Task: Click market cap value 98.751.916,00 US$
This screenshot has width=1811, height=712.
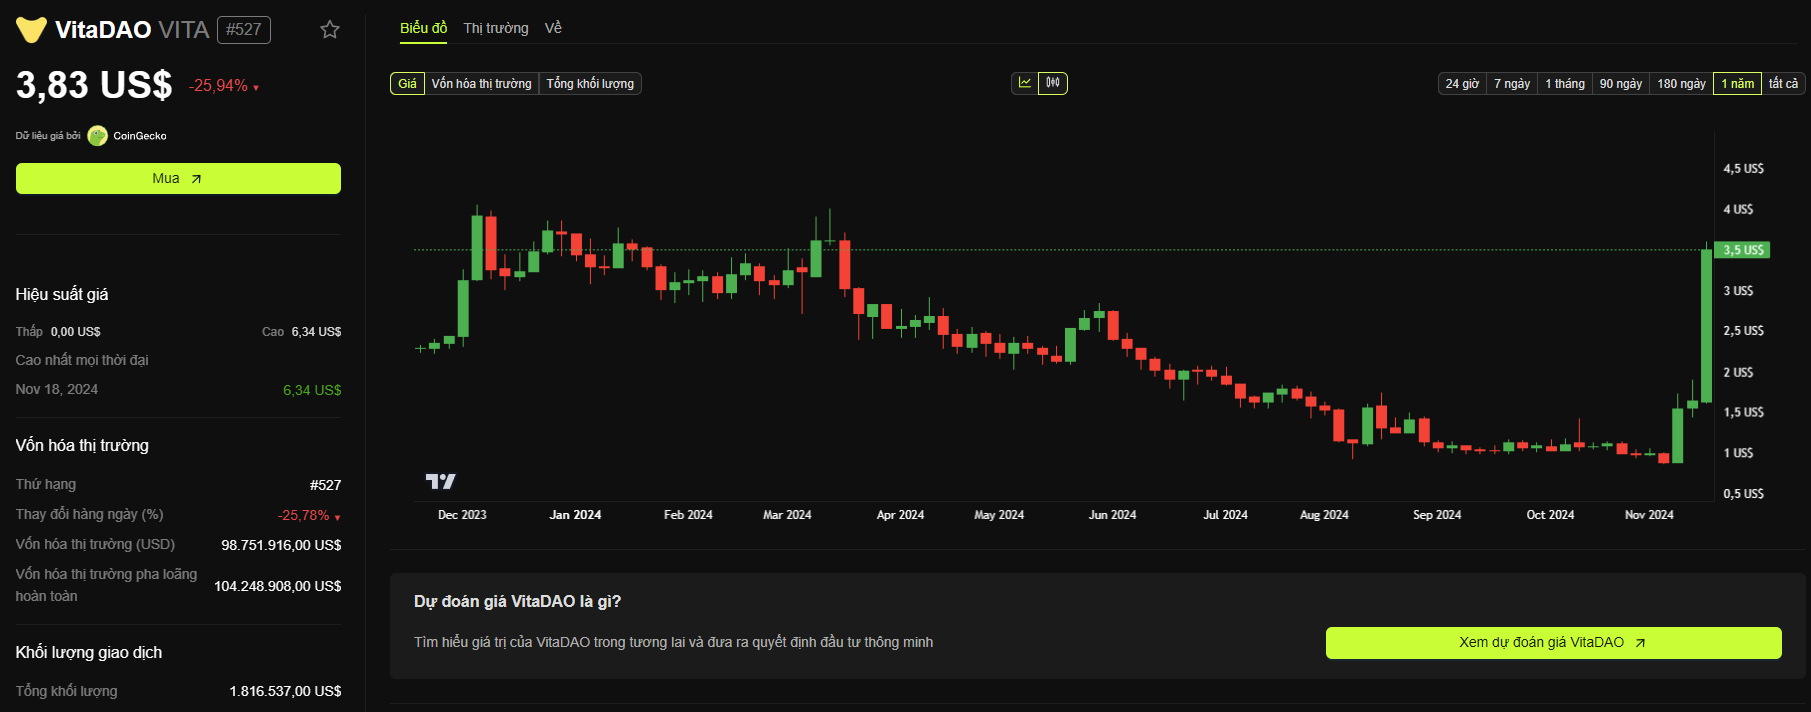Action: pos(281,545)
